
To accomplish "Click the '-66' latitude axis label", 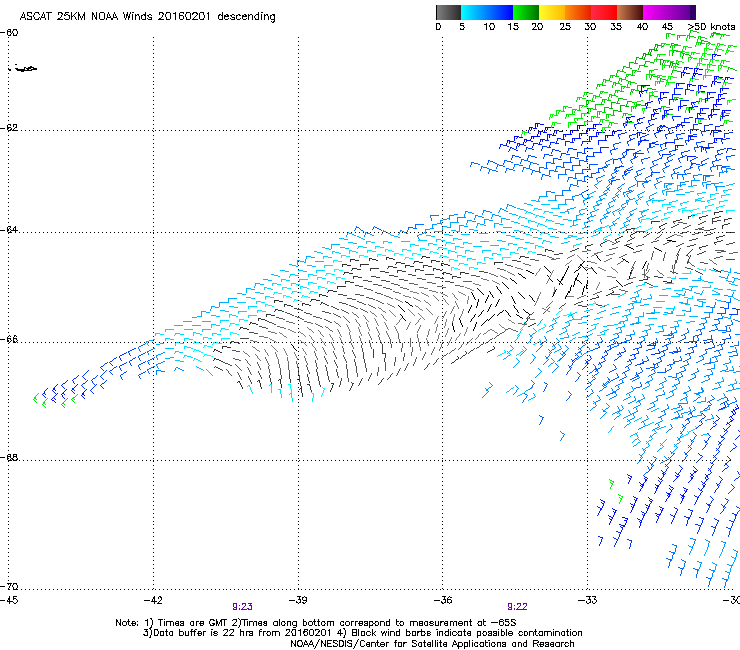I will pos(9,340).
